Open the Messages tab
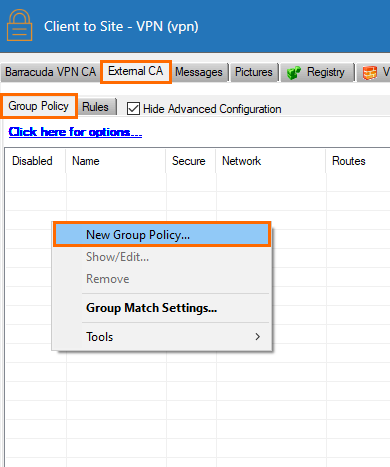 pyautogui.click(x=199, y=72)
